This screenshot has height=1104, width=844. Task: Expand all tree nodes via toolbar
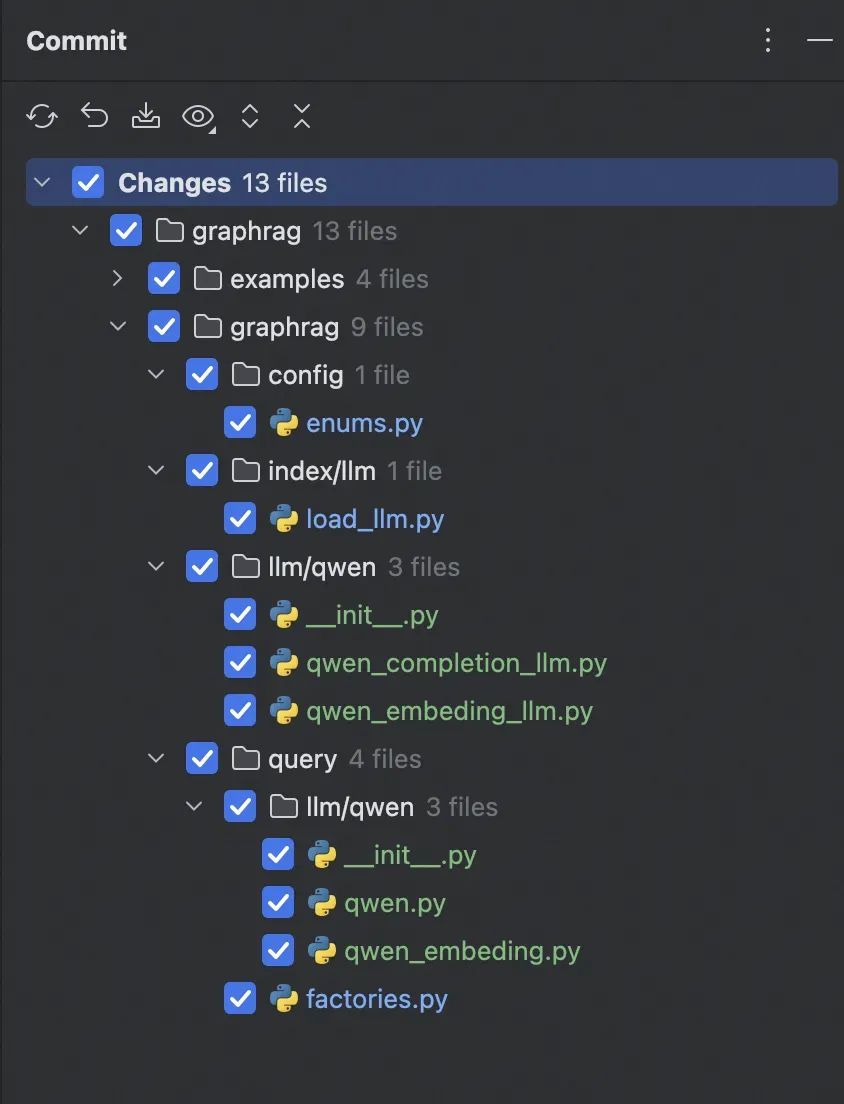coord(250,116)
